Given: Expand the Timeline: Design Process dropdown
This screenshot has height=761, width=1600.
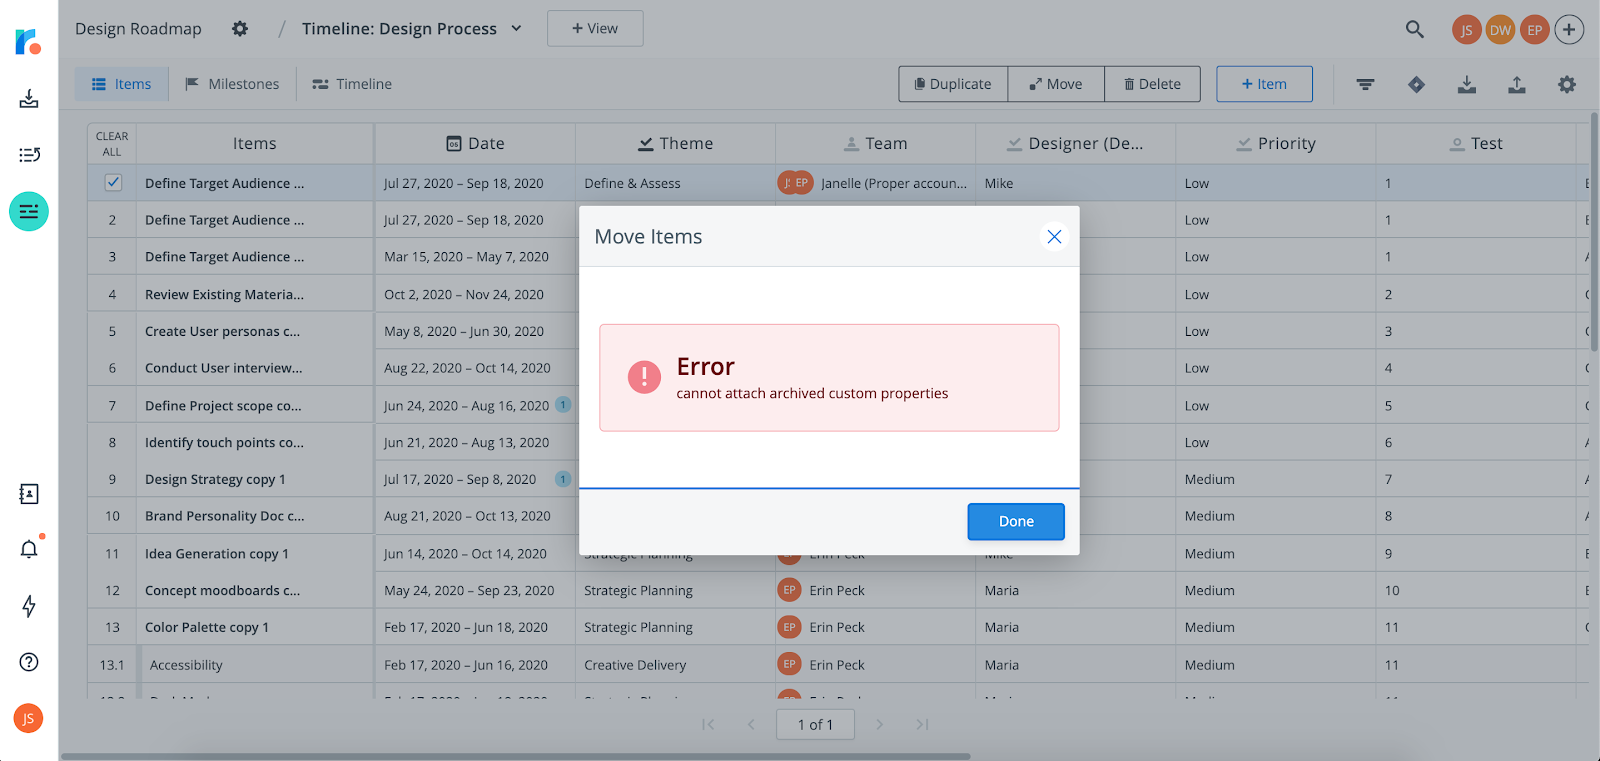Looking at the screenshot, I should (x=516, y=29).
